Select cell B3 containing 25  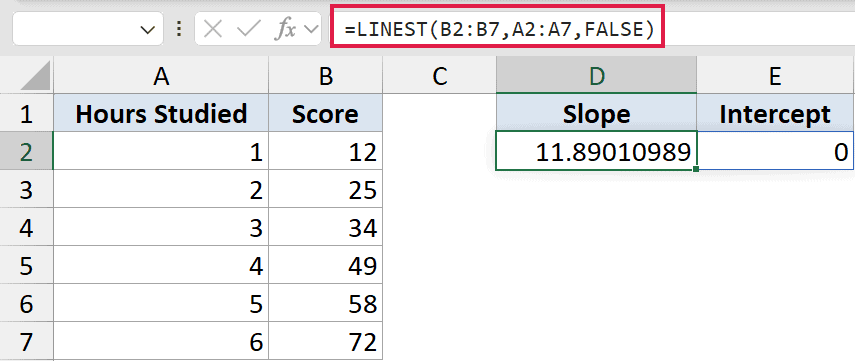coord(326,189)
